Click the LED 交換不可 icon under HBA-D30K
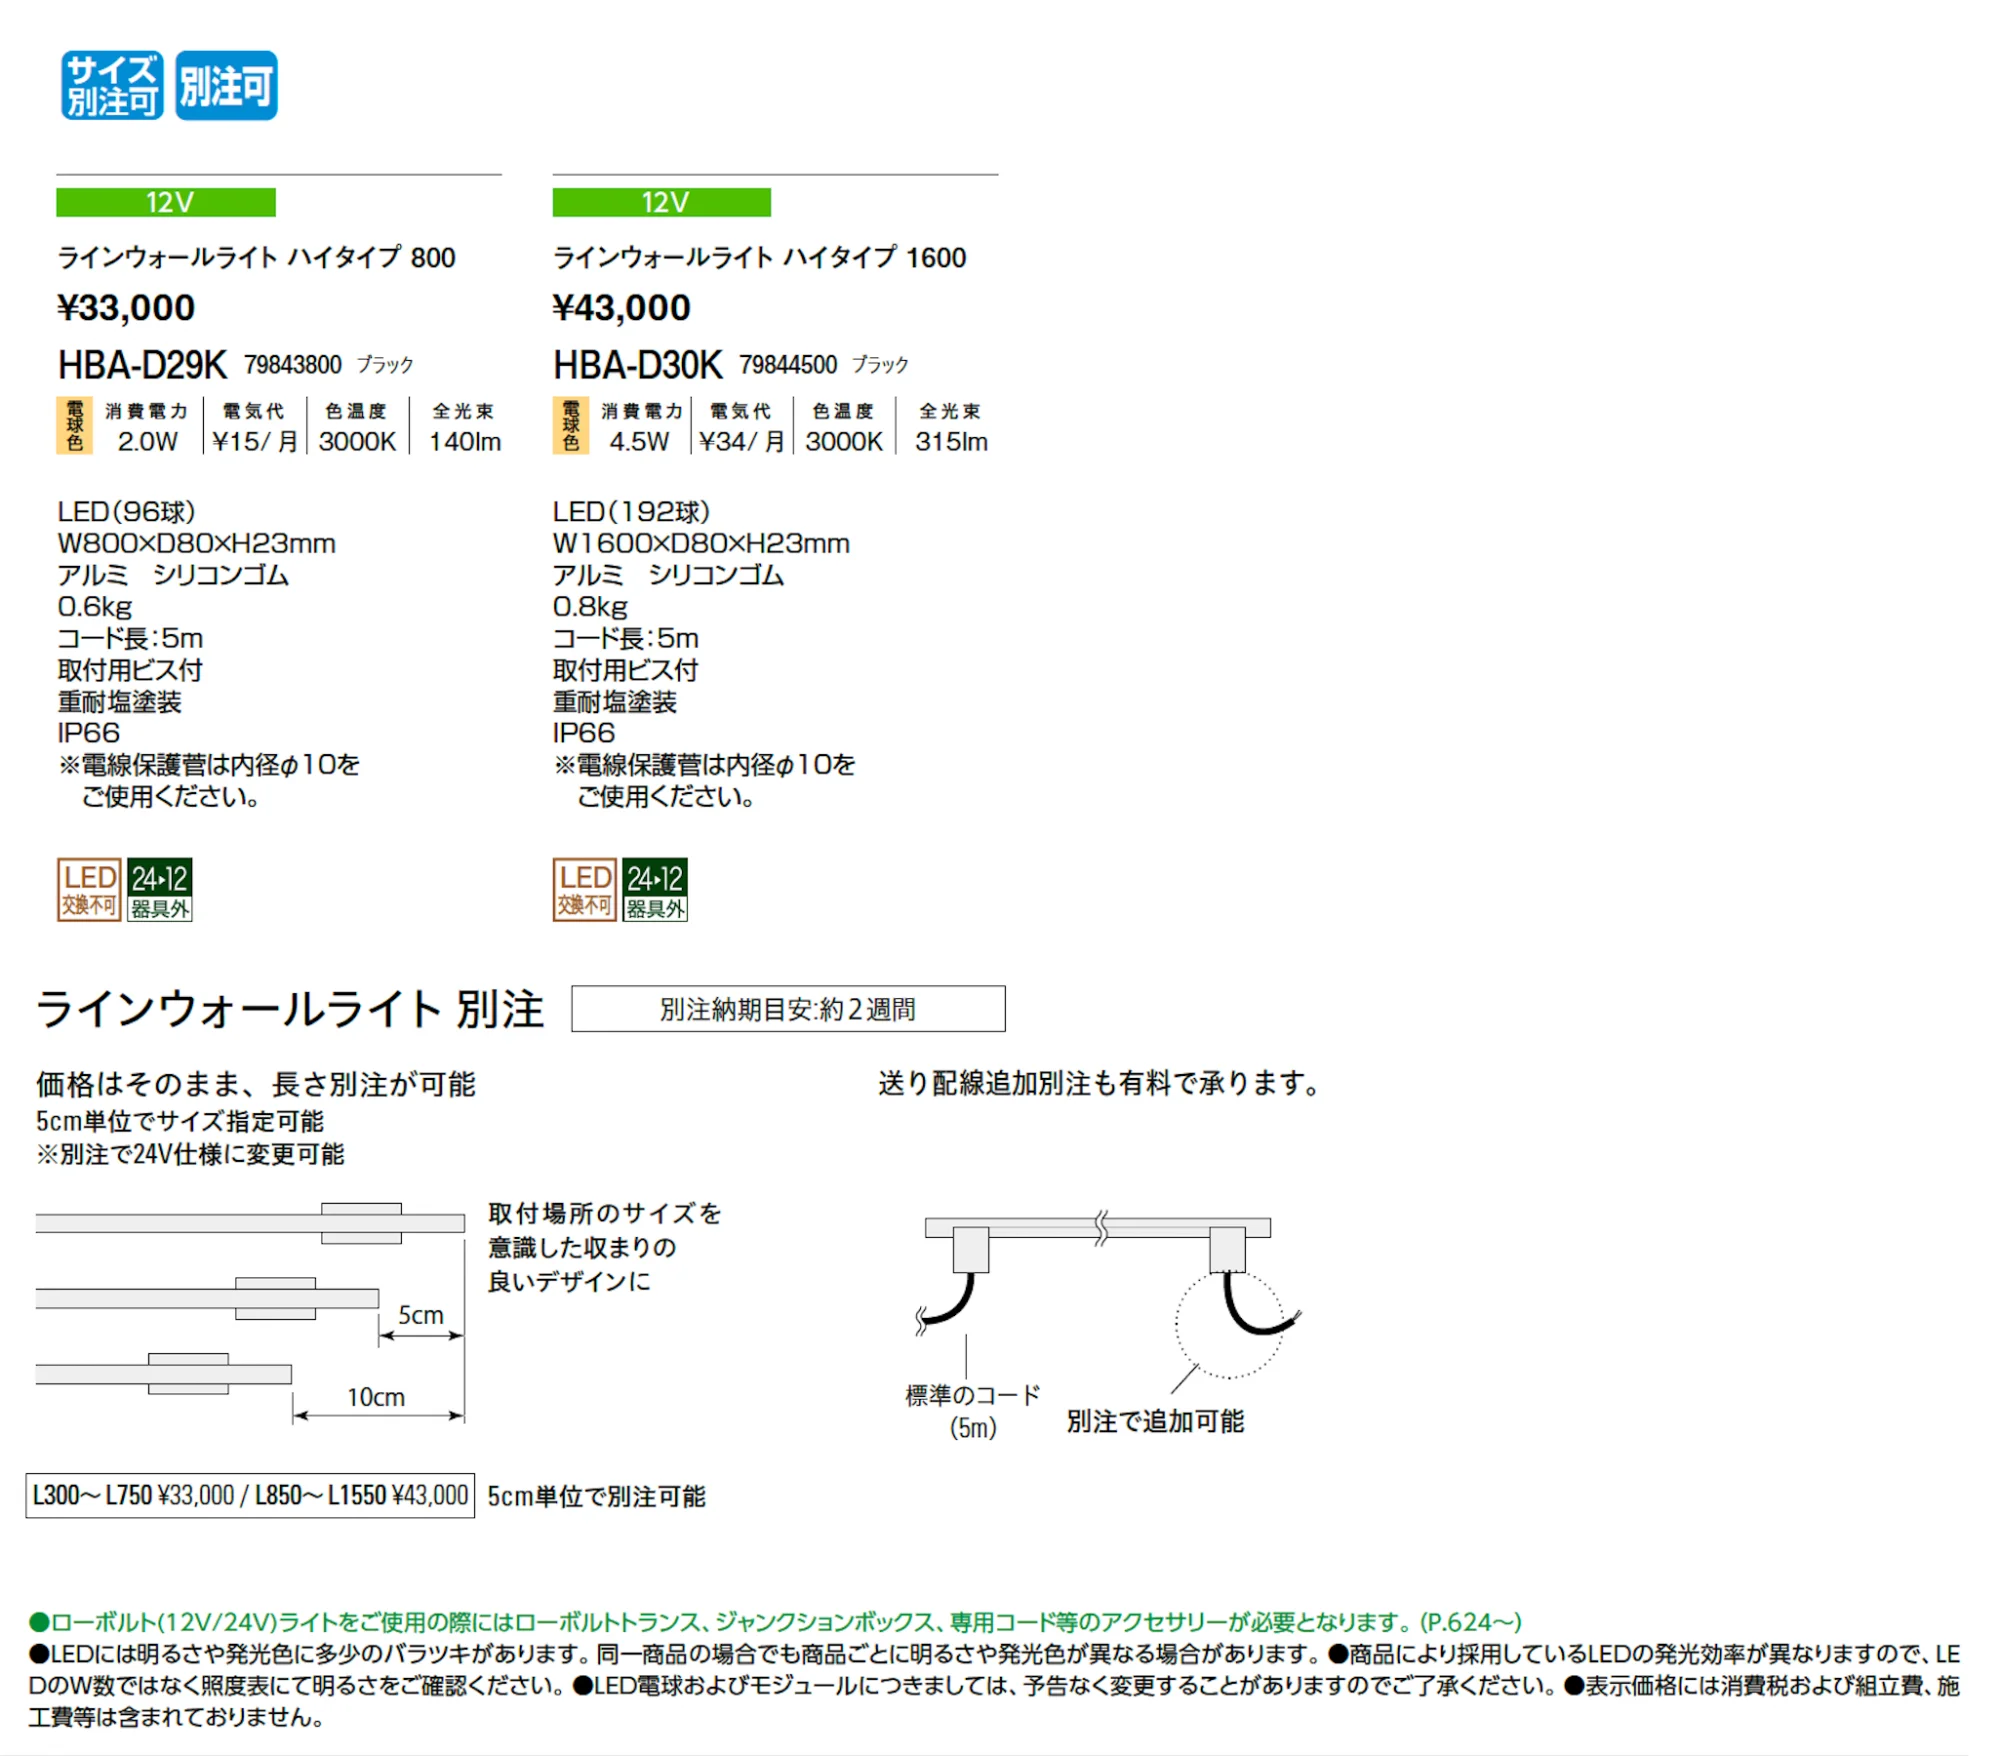 tap(585, 889)
